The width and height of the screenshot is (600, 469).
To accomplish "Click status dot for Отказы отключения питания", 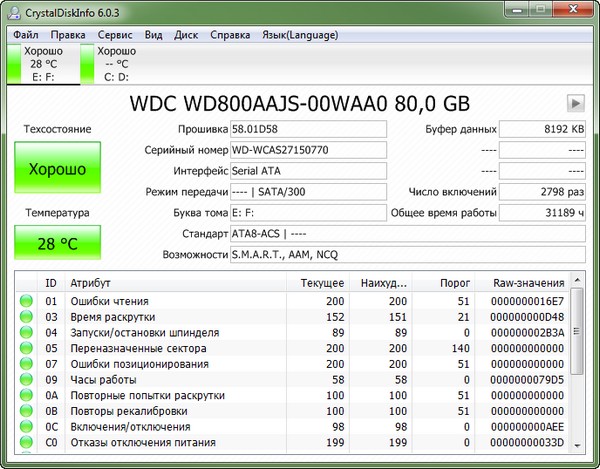I will point(26,443).
